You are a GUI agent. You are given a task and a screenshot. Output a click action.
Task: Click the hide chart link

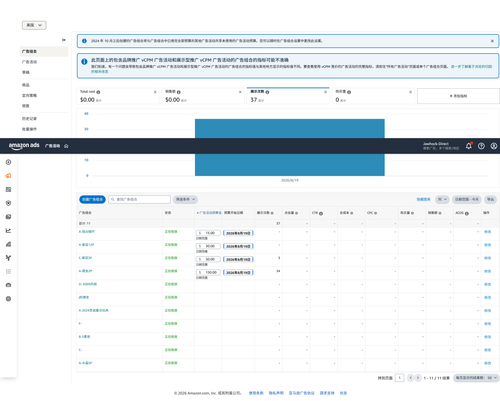pyautogui.click(x=423, y=199)
